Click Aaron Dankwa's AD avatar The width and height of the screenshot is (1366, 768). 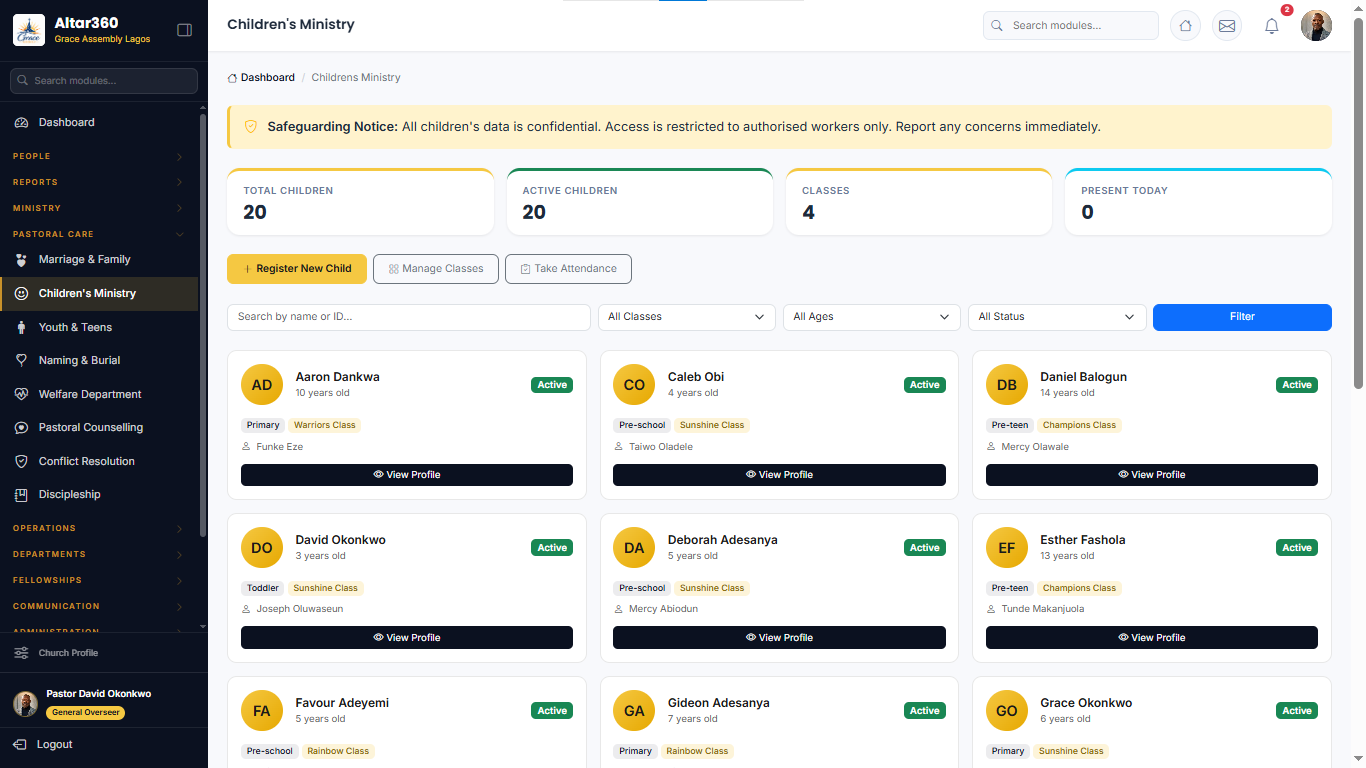[262, 385]
